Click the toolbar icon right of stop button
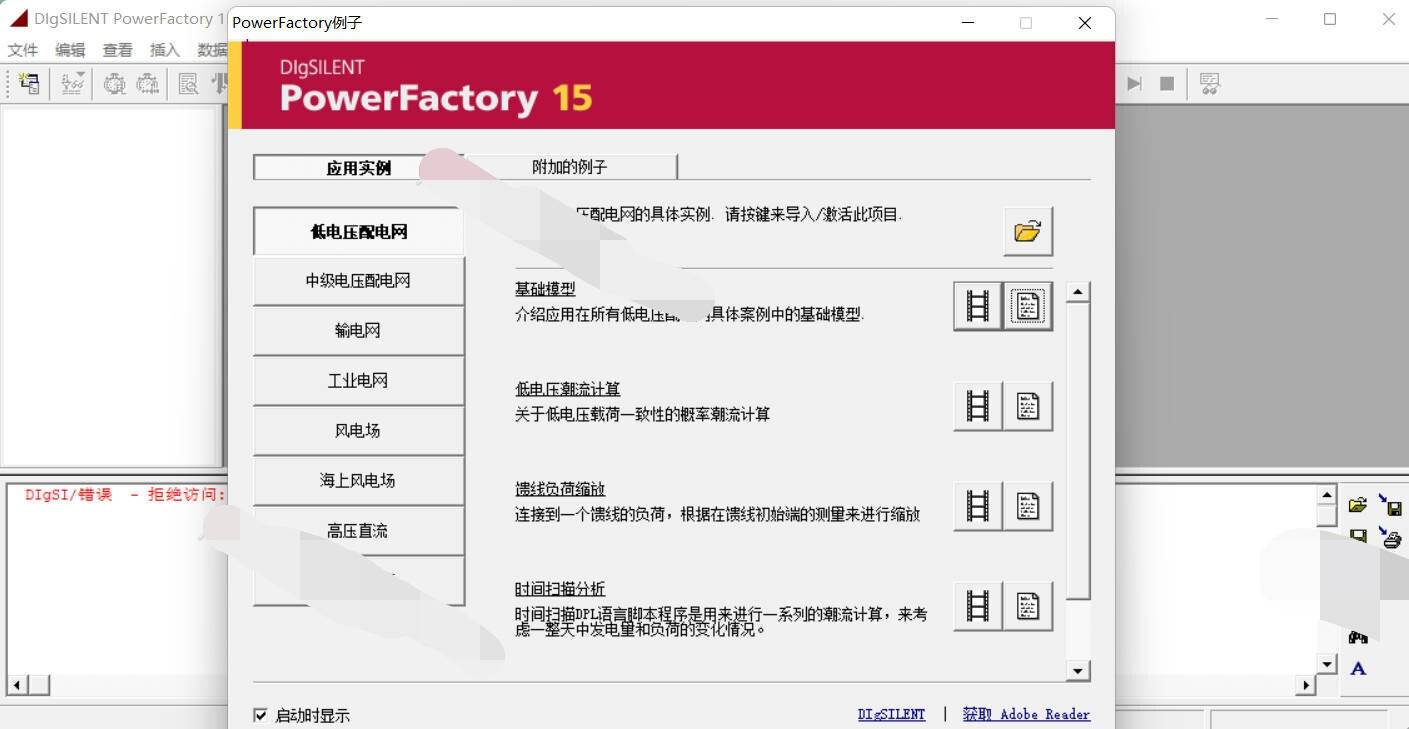Viewport: 1409px width, 729px height. pos(1210,84)
